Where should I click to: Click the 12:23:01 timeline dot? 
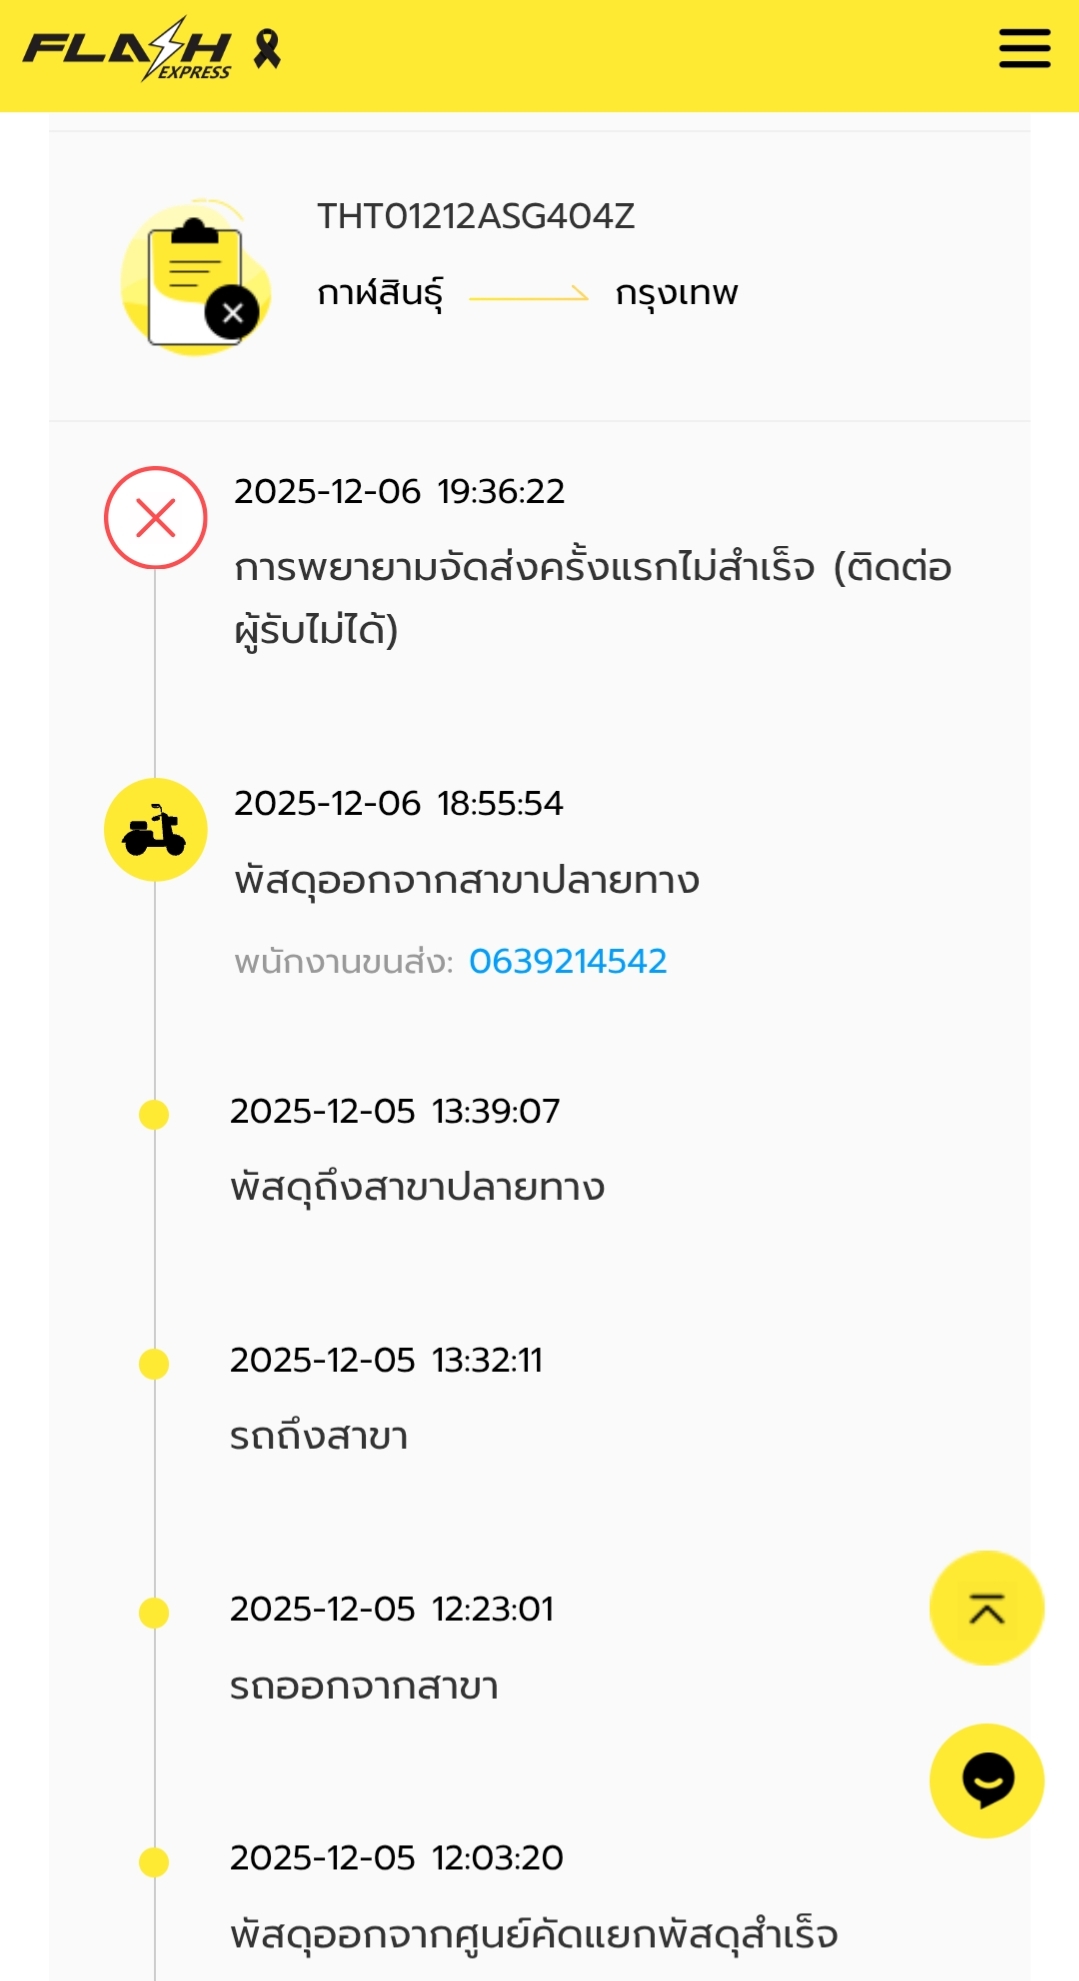[x=154, y=1613]
